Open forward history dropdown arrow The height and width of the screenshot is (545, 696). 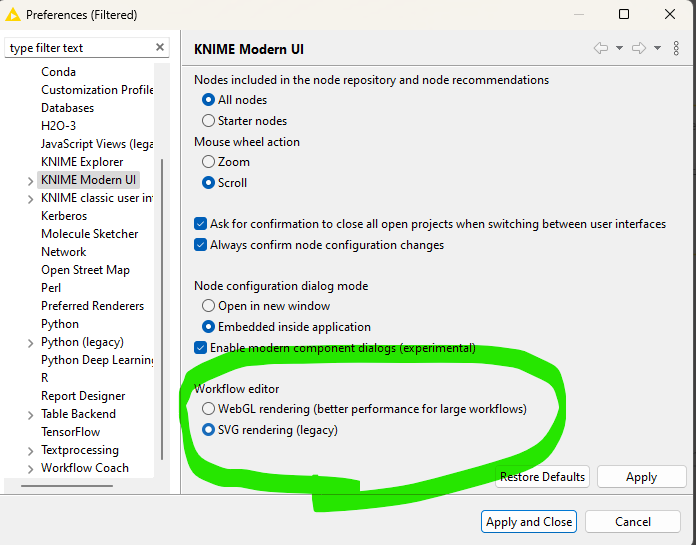tap(657, 48)
